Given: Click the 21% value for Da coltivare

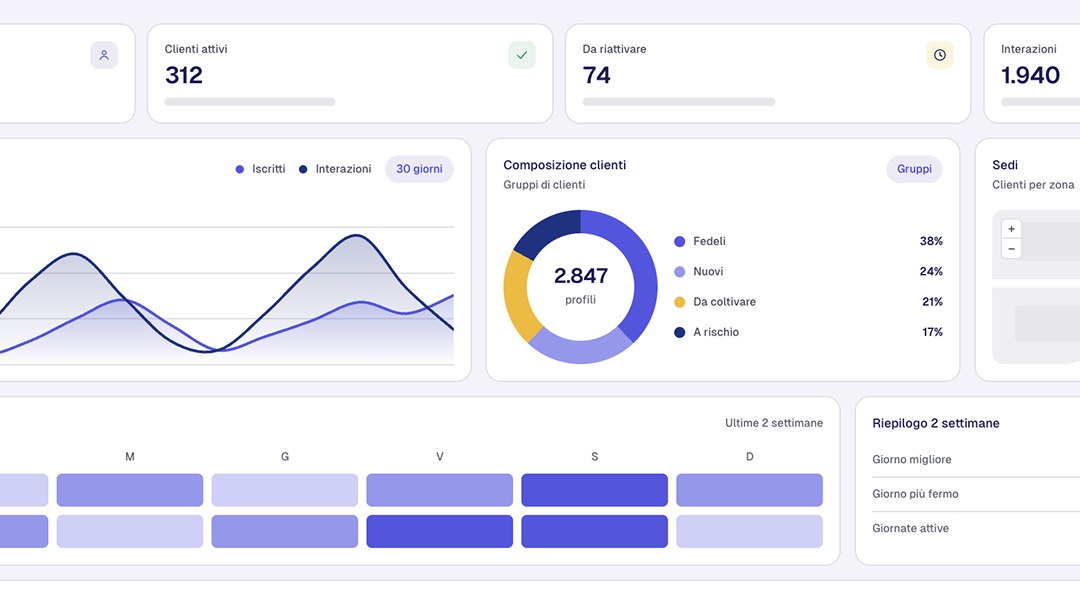Looking at the screenshot, I should [x=933, y=302].
